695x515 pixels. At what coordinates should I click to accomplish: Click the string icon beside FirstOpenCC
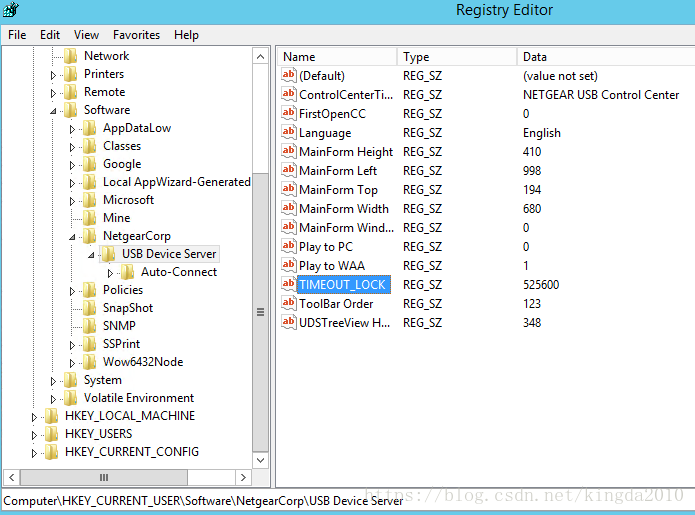coord(289,113)
